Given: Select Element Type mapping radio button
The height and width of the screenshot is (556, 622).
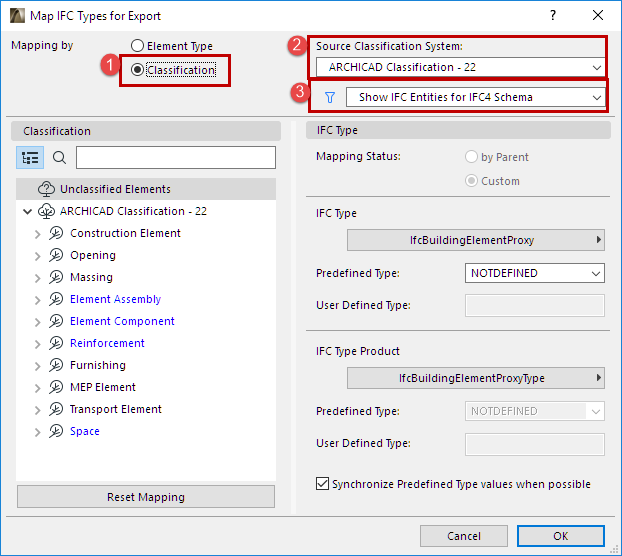Looking at the screenshot, I should [137, 46].
